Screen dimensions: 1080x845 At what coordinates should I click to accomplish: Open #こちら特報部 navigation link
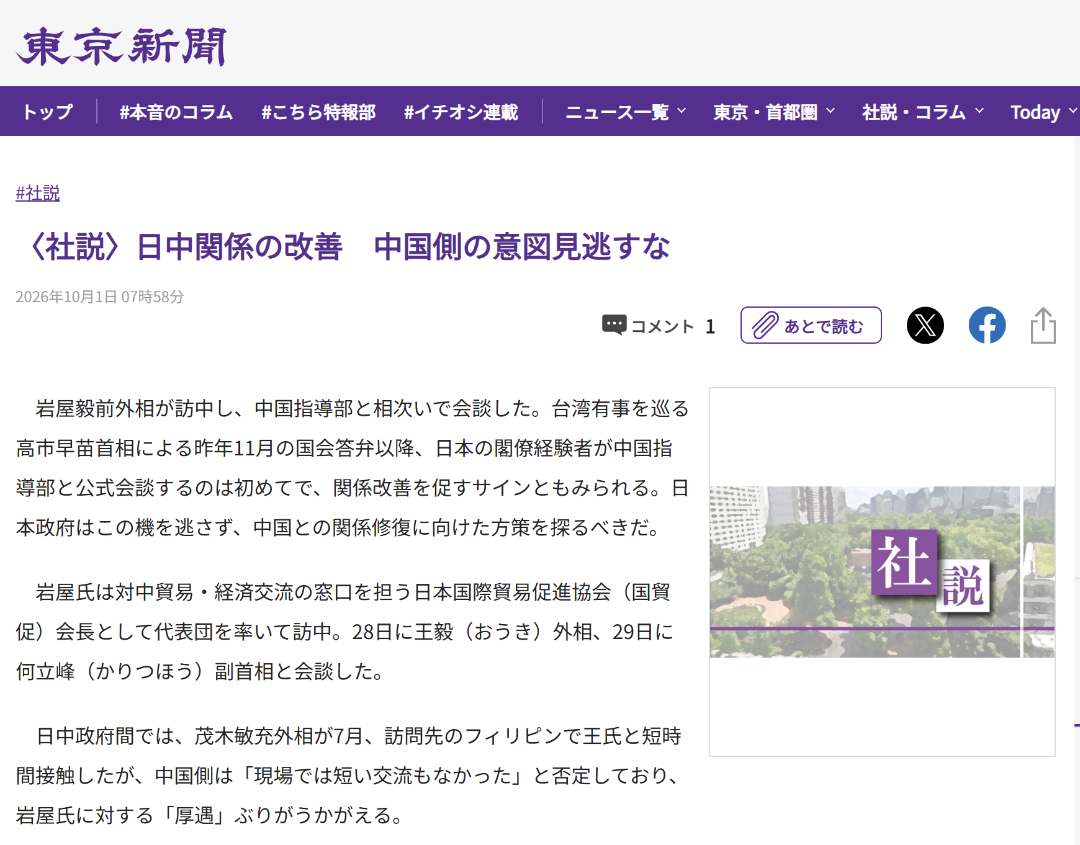pos(318,112)
